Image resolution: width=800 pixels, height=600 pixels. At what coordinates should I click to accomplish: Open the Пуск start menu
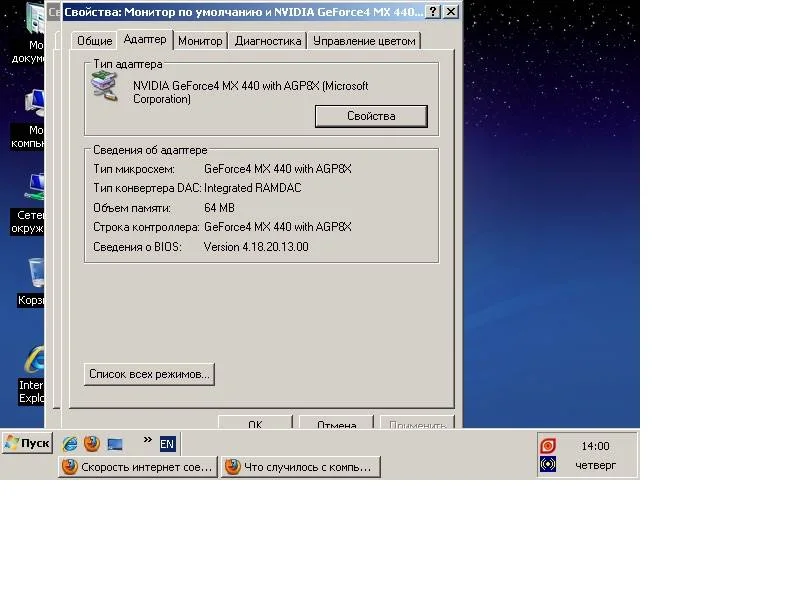[27, 443]
